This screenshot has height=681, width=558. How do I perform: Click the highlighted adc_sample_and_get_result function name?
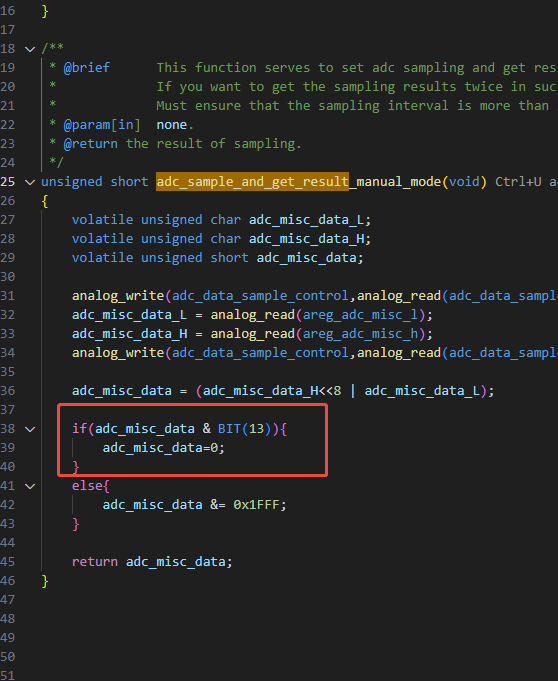(252, 182)
